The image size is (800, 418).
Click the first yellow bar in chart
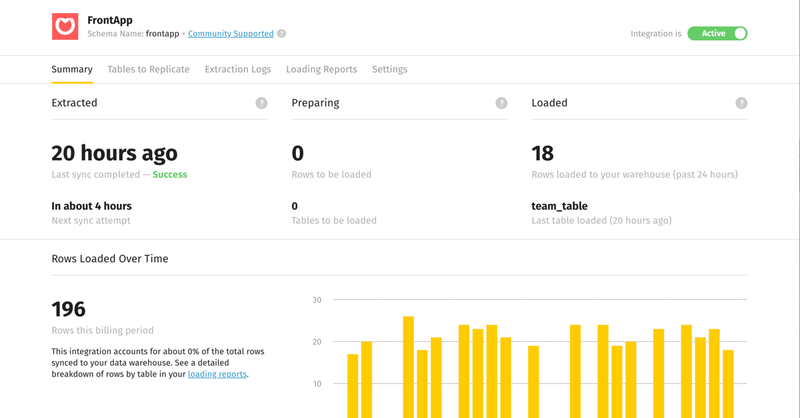point(352,385)
